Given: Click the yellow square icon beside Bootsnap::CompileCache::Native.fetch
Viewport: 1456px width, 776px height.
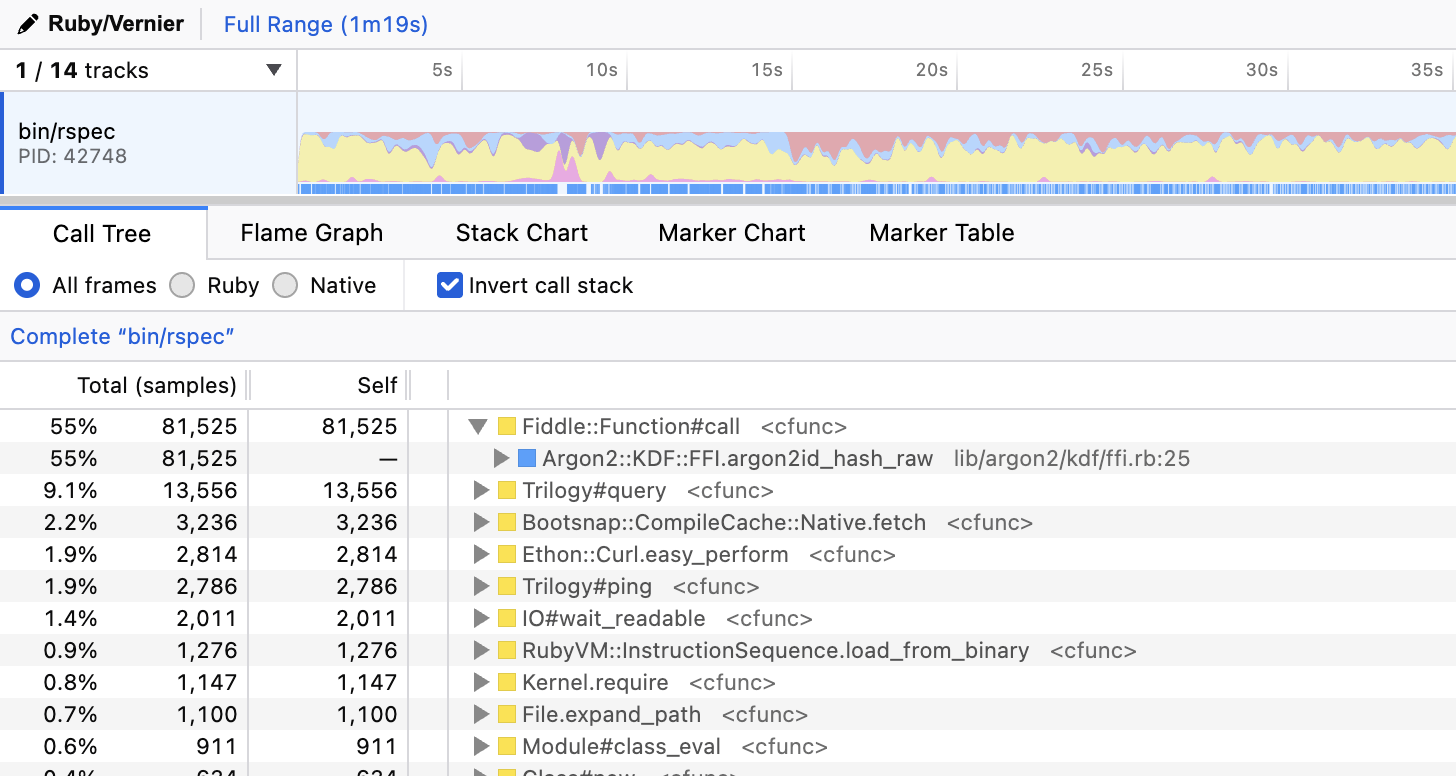Looking at the screenshot, I should [x=507, y=523].
